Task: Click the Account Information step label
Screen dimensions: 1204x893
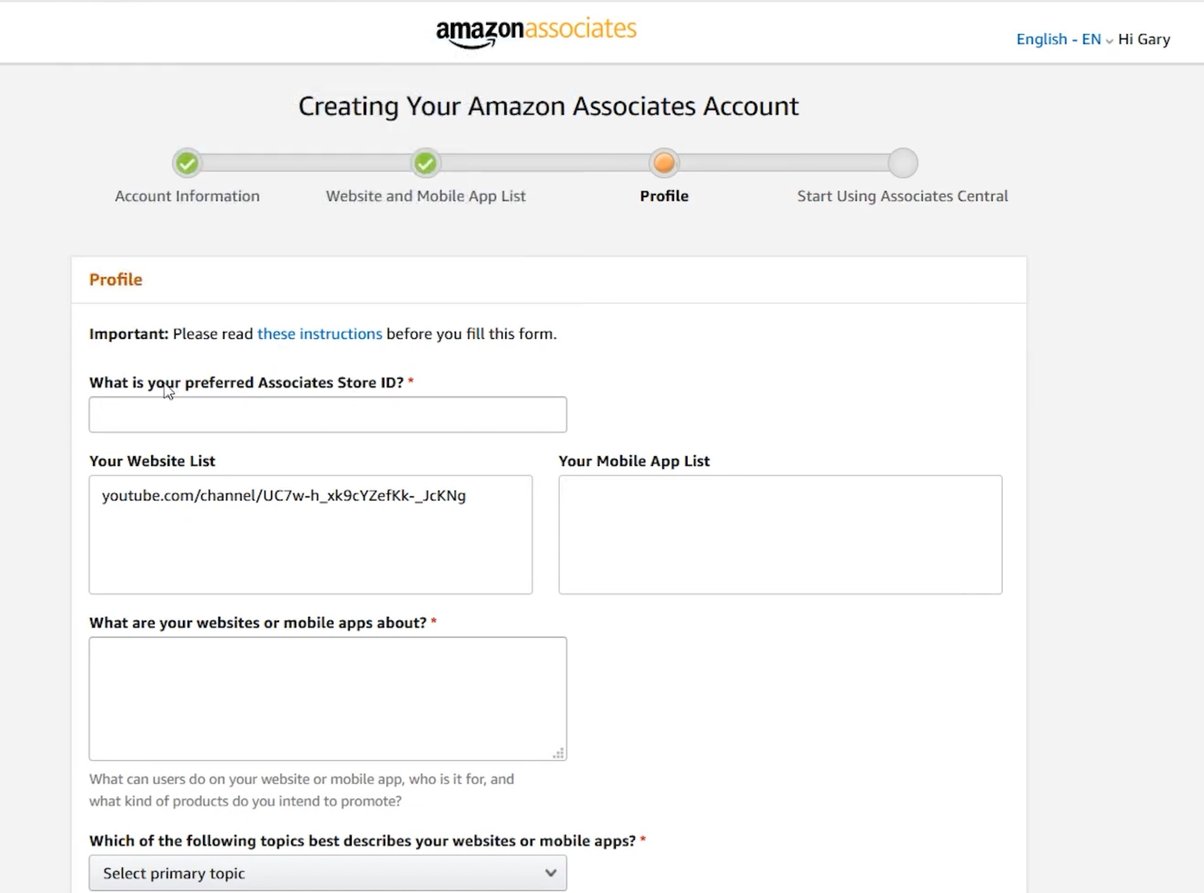Action: (187, 196)
